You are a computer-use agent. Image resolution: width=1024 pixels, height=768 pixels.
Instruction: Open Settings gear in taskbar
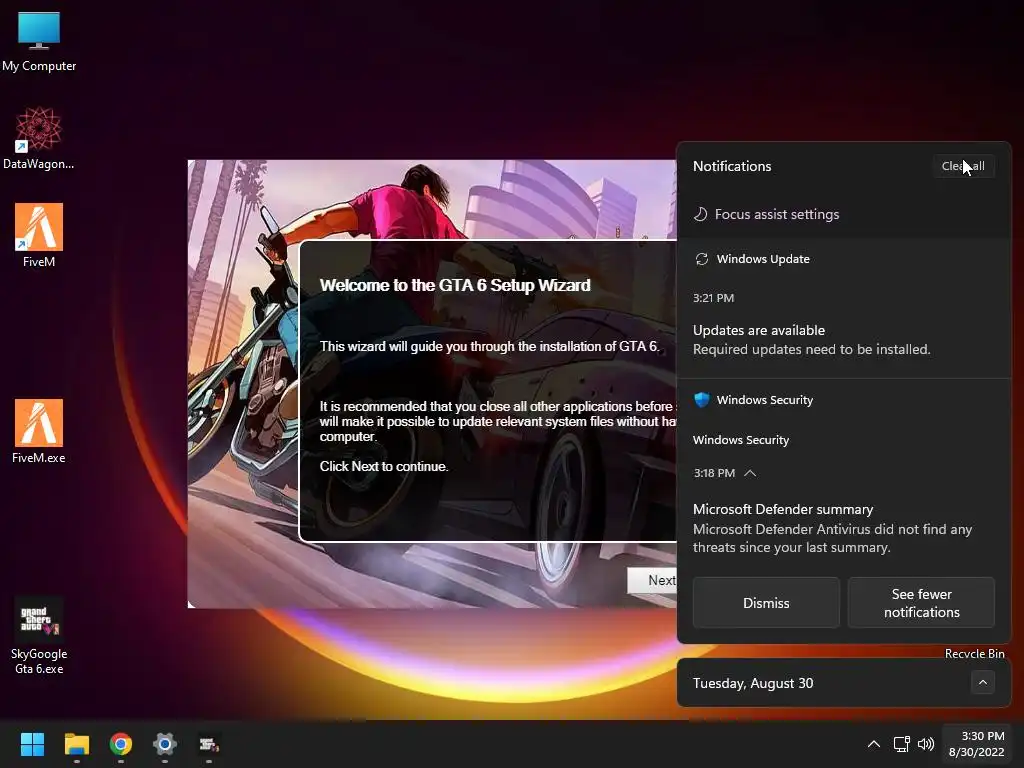[165, 744]
